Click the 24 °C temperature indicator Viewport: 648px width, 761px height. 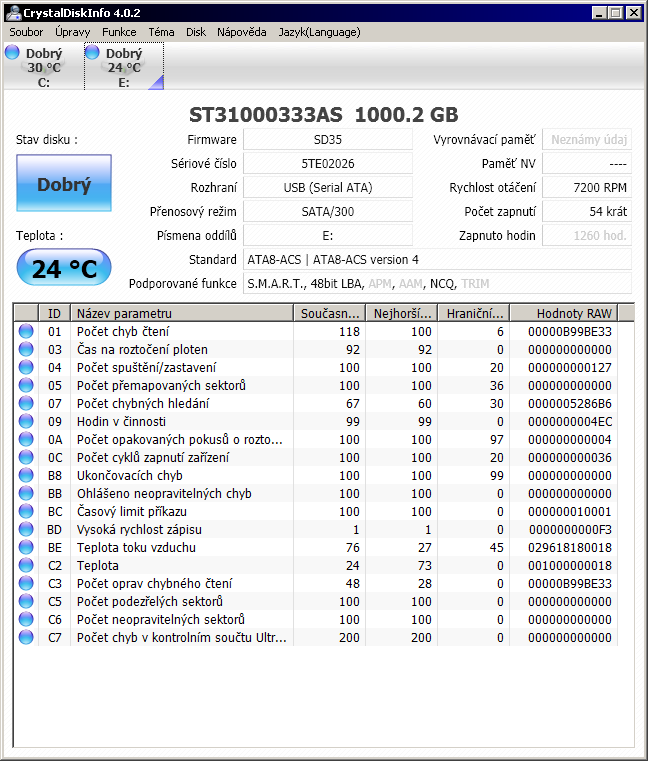pyautogui.click(x=64, y=268)
